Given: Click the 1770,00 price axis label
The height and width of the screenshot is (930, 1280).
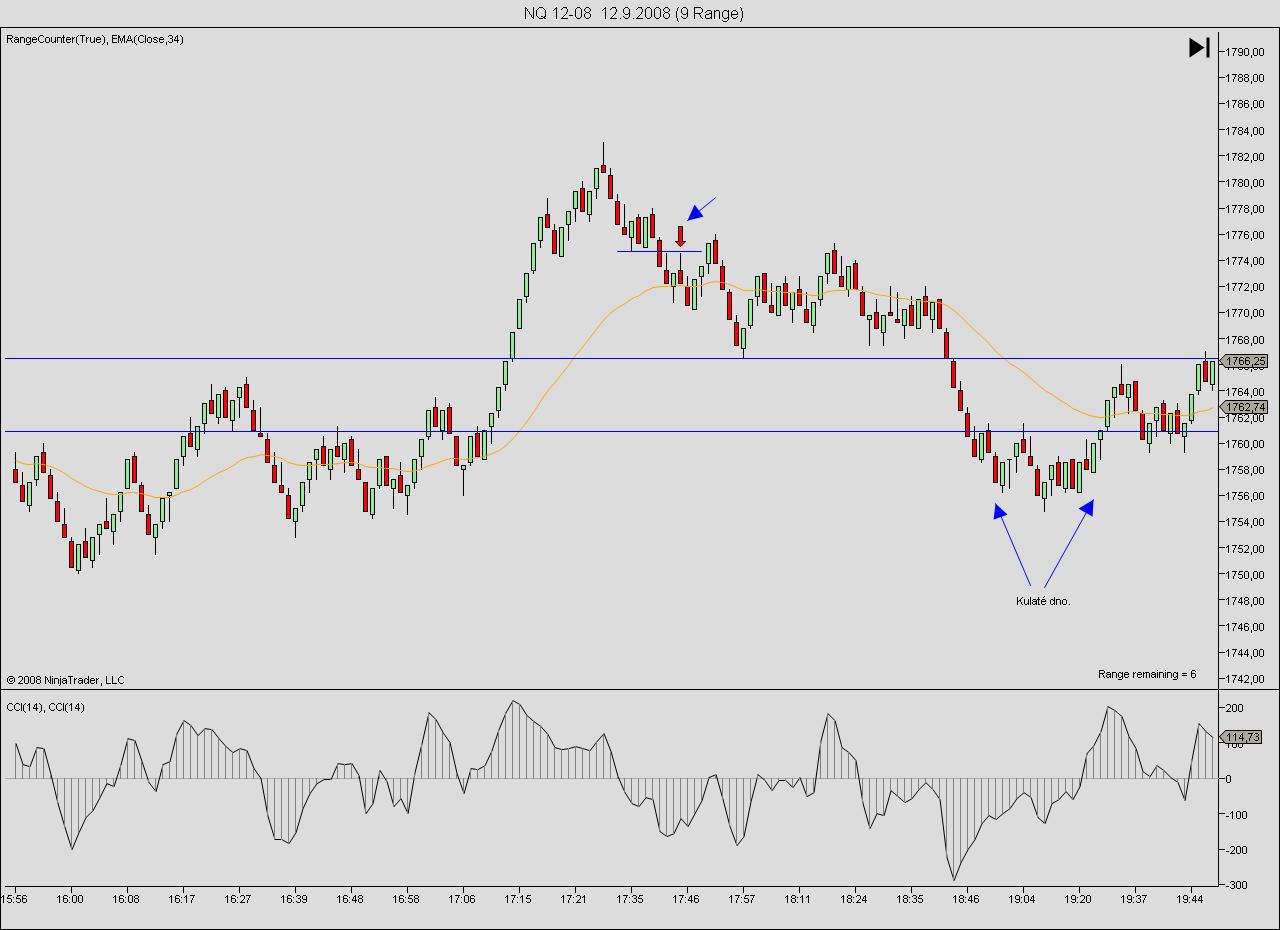Looking at the screenshot, I should point(1246,313).
